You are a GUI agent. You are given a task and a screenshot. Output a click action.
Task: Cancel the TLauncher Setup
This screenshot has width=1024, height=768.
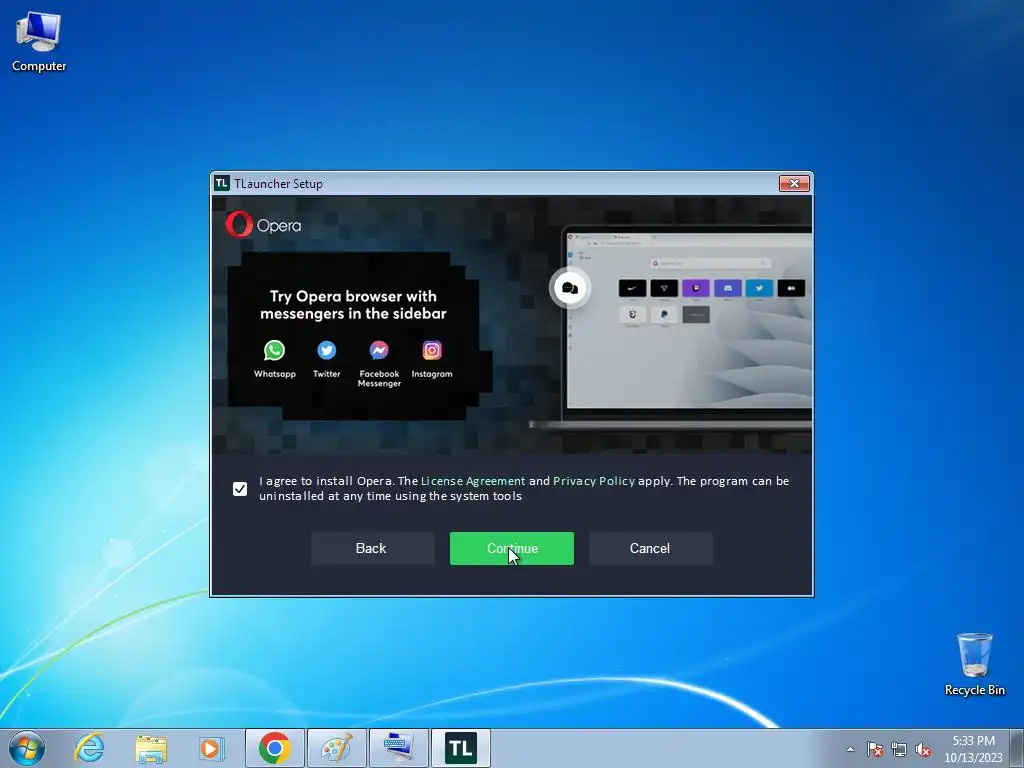(x=650, y=548)
